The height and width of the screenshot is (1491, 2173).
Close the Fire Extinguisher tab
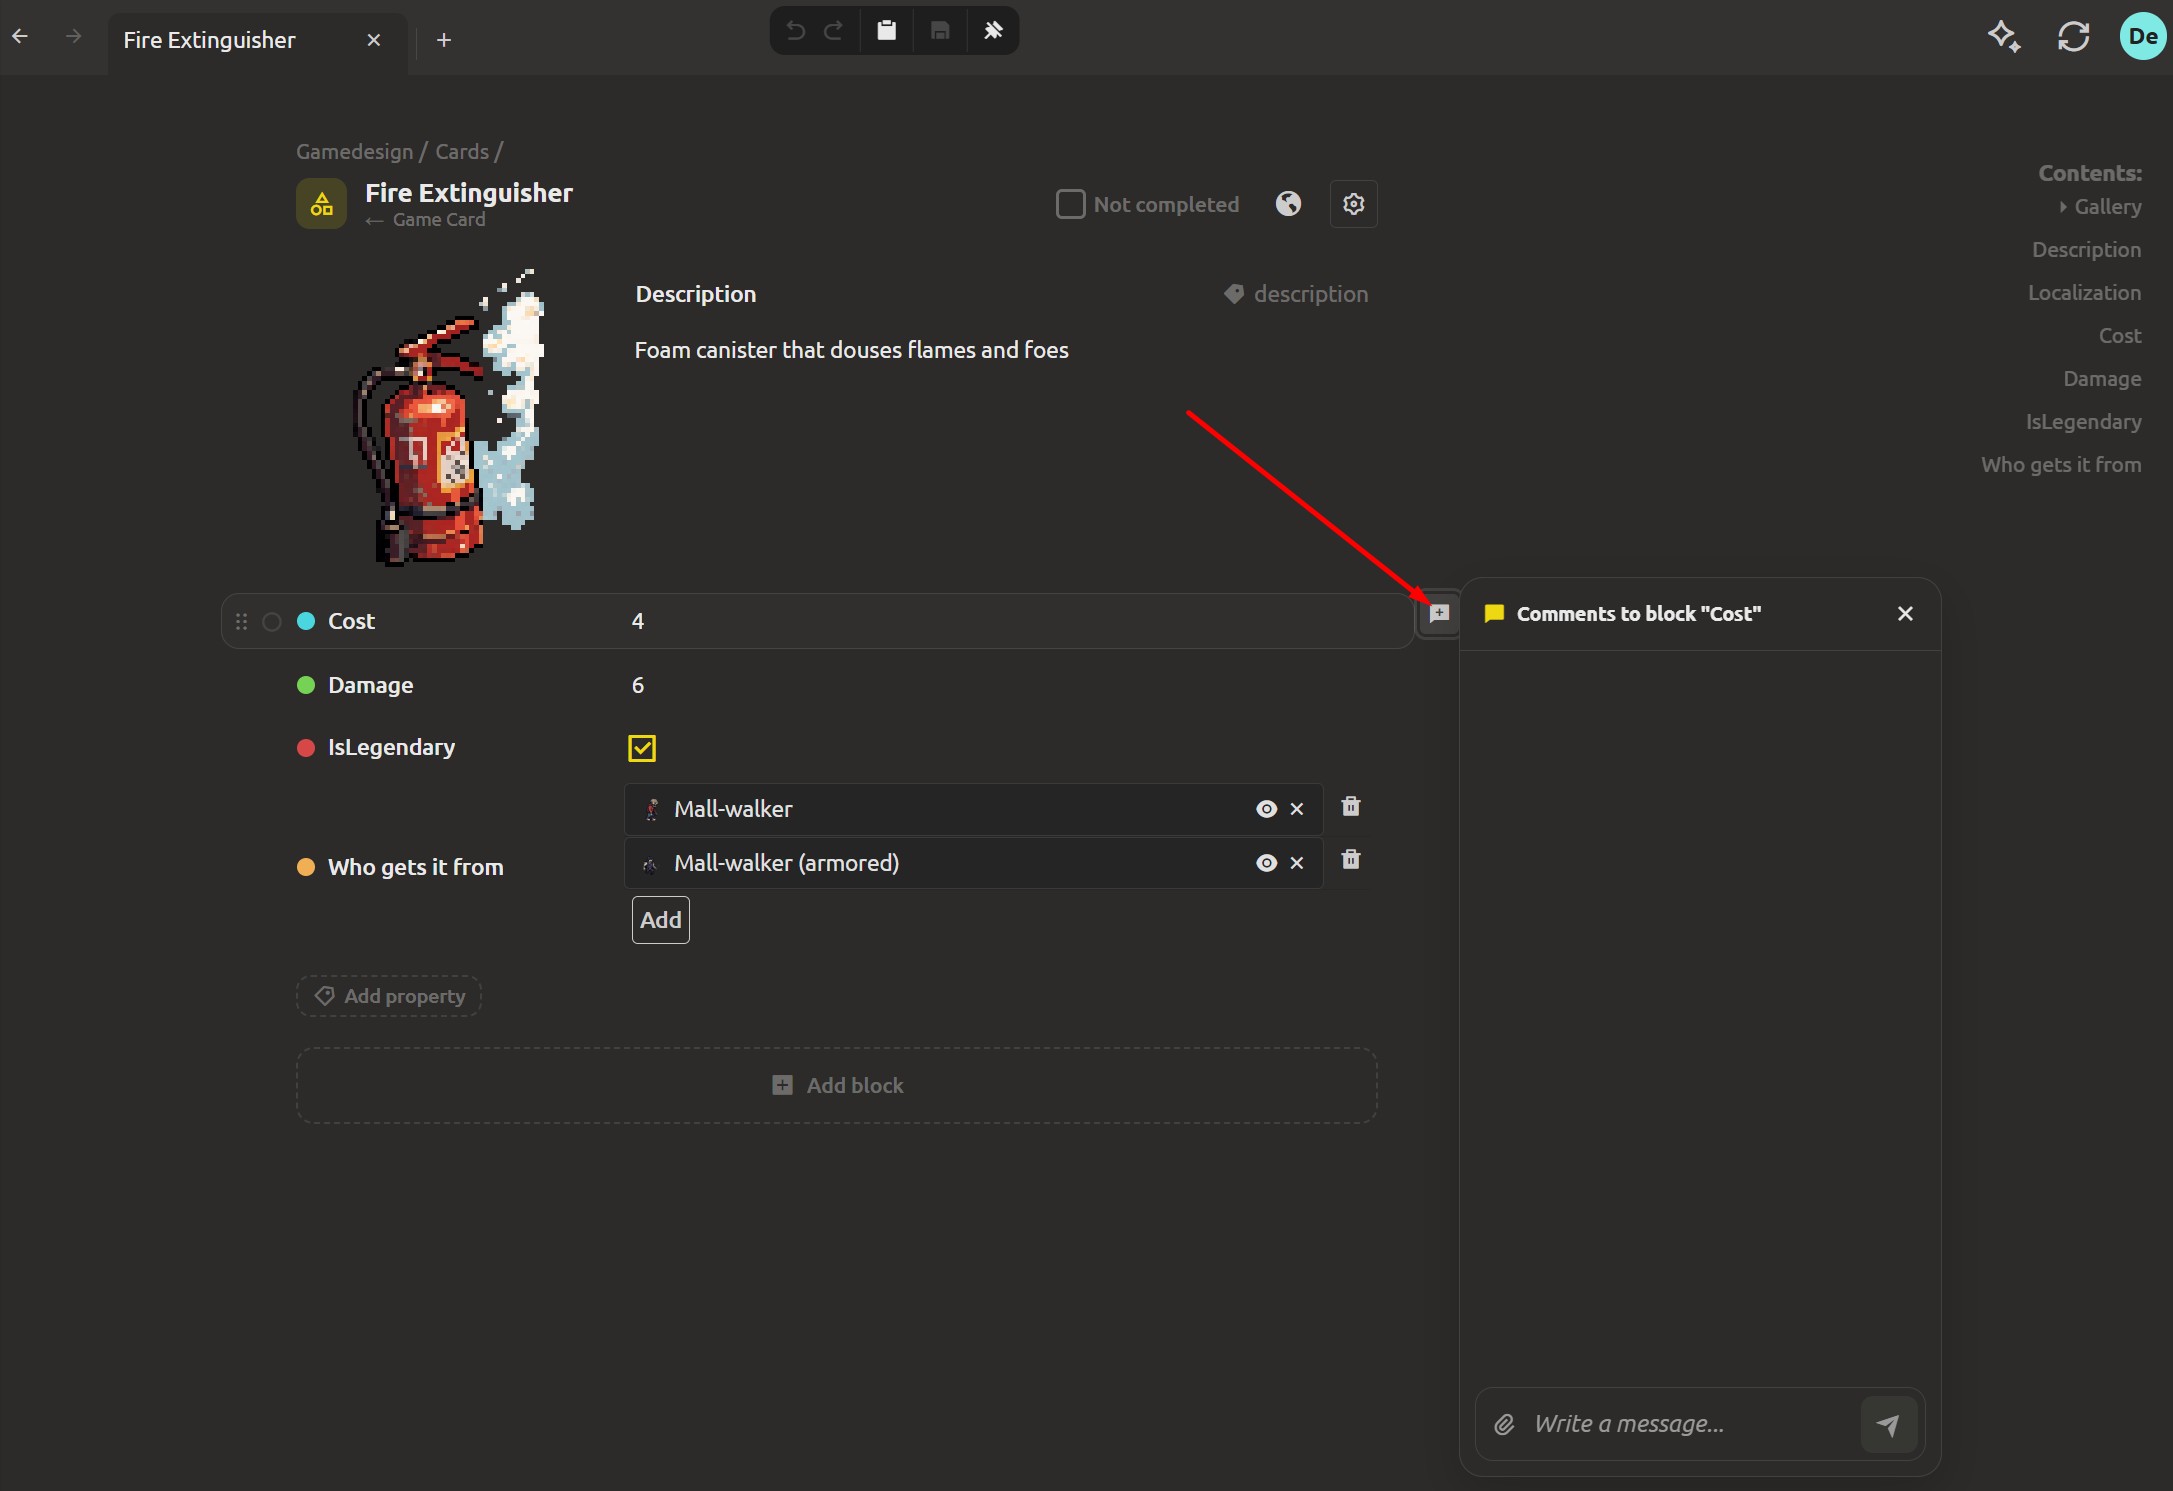(374, 40)
